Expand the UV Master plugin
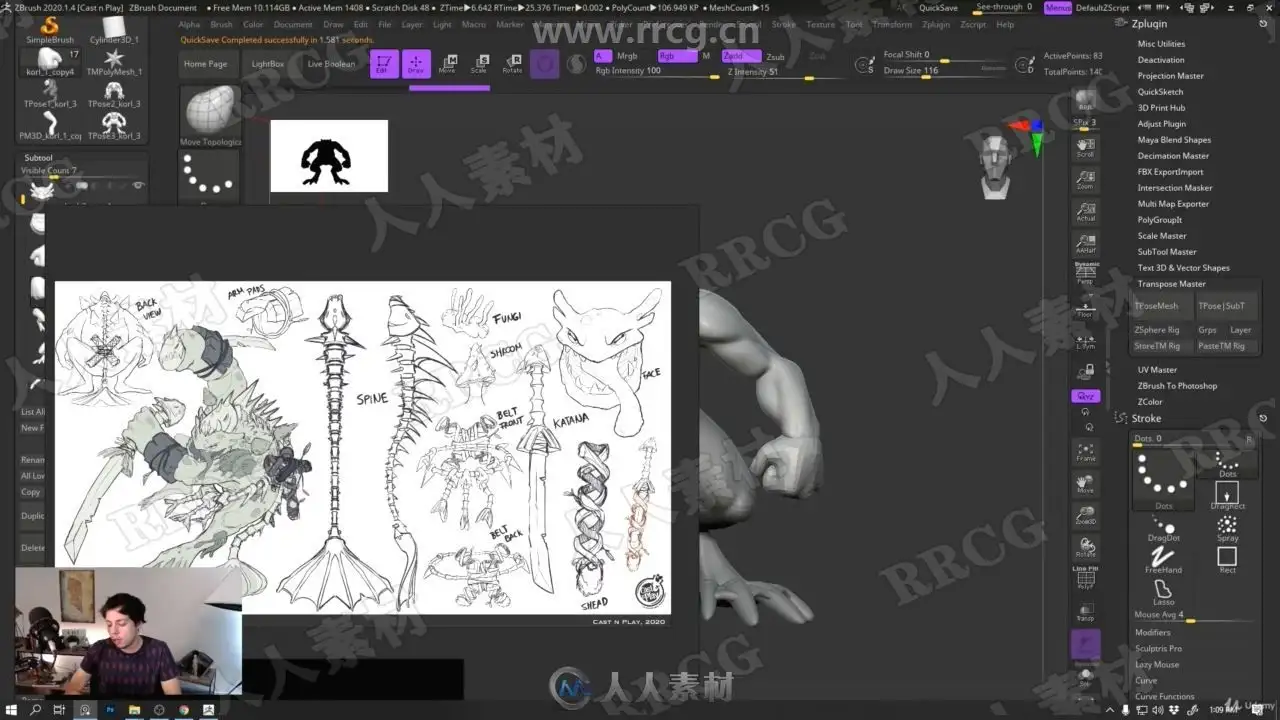Image resolution: width=1280 pixels, height=720 pixels. click(1157, 370)
